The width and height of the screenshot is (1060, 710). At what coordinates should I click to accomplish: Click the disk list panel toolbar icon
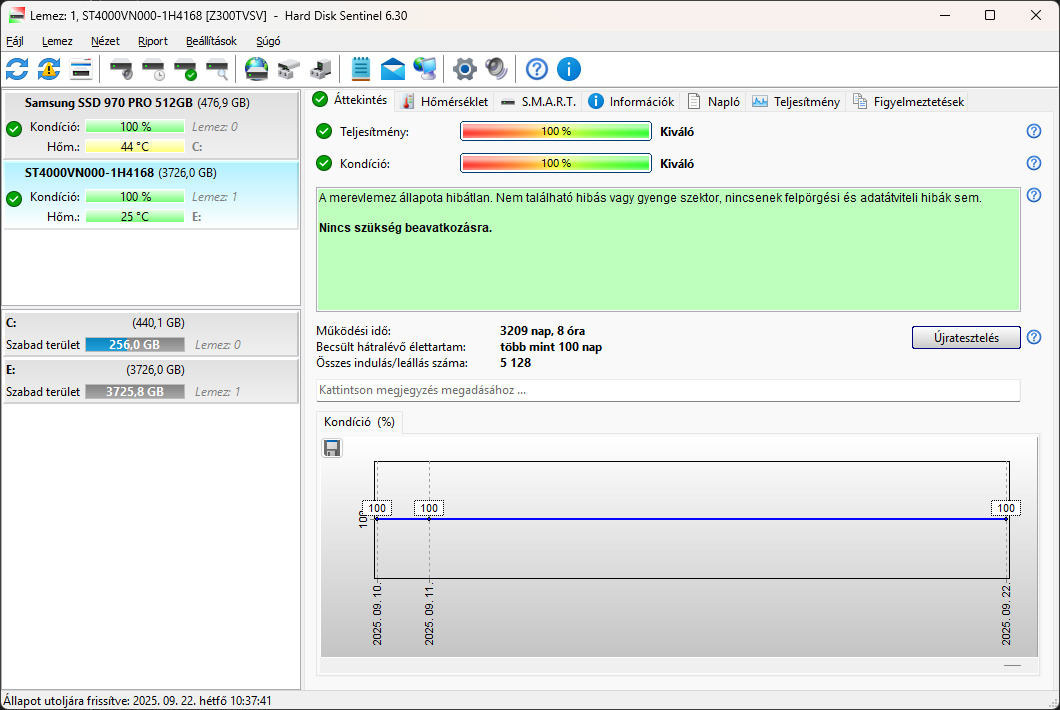click(x=80, y=69)
